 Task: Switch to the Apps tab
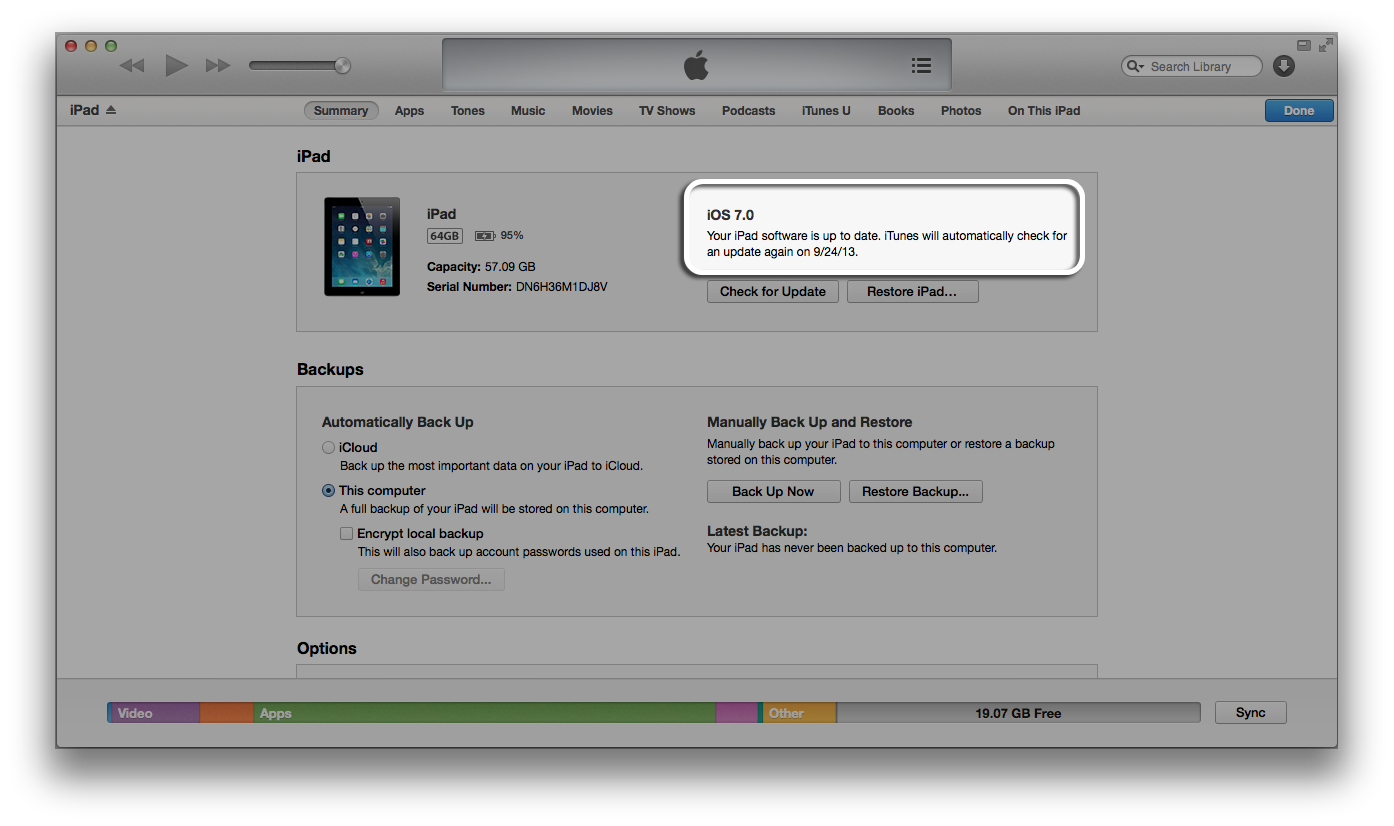tap(409, 110)
